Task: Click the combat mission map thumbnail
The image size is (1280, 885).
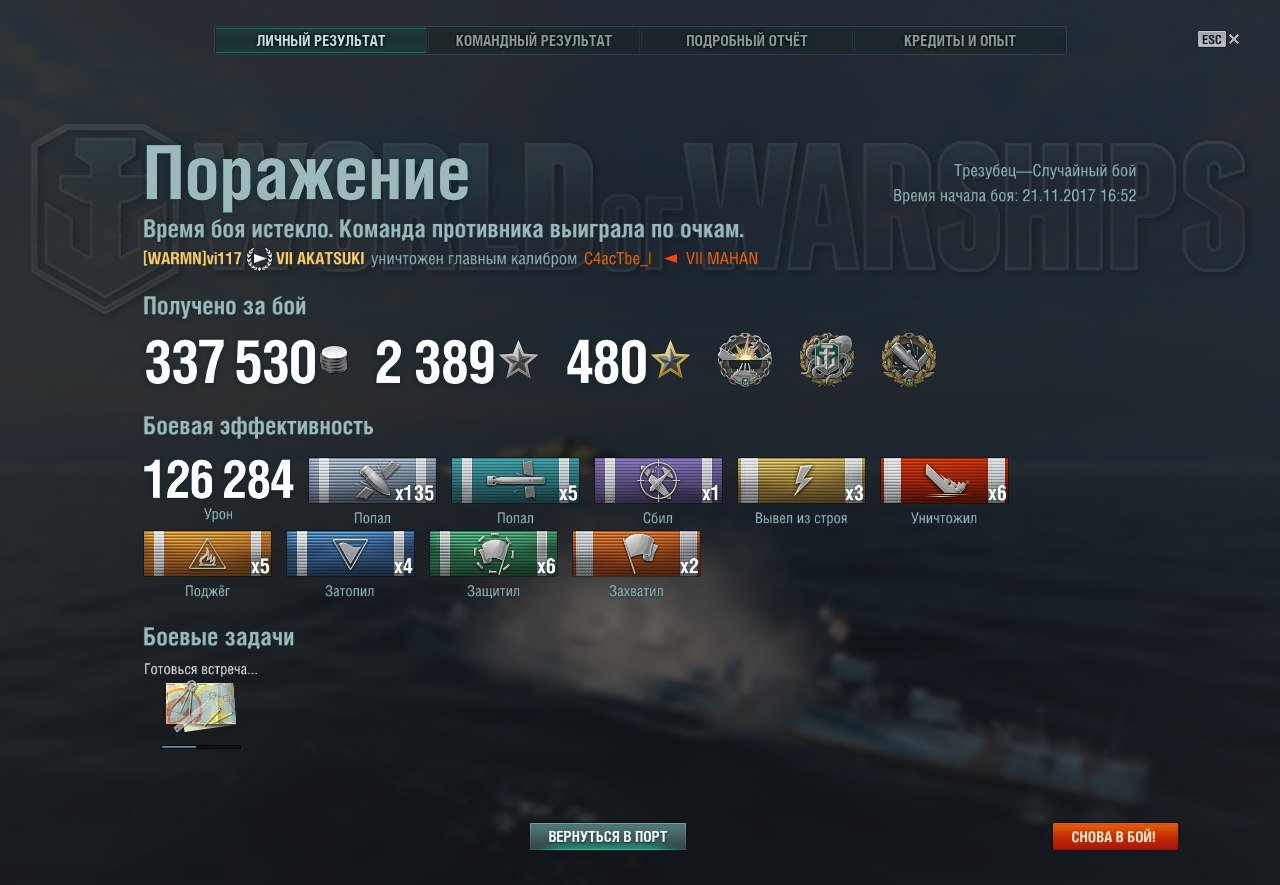Action: [x=201, y=706]
